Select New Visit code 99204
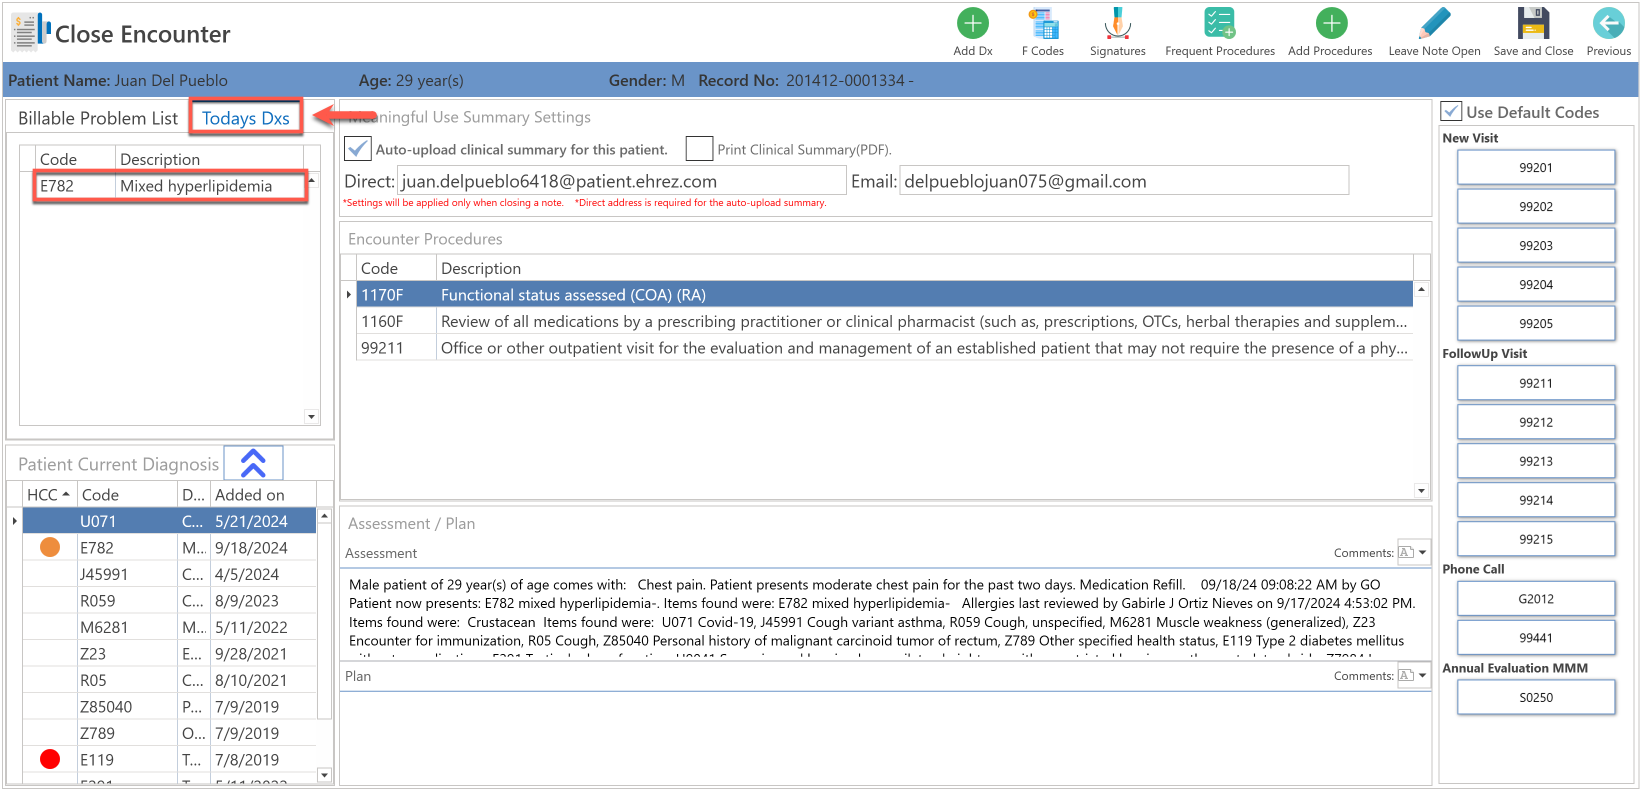 1535,284
